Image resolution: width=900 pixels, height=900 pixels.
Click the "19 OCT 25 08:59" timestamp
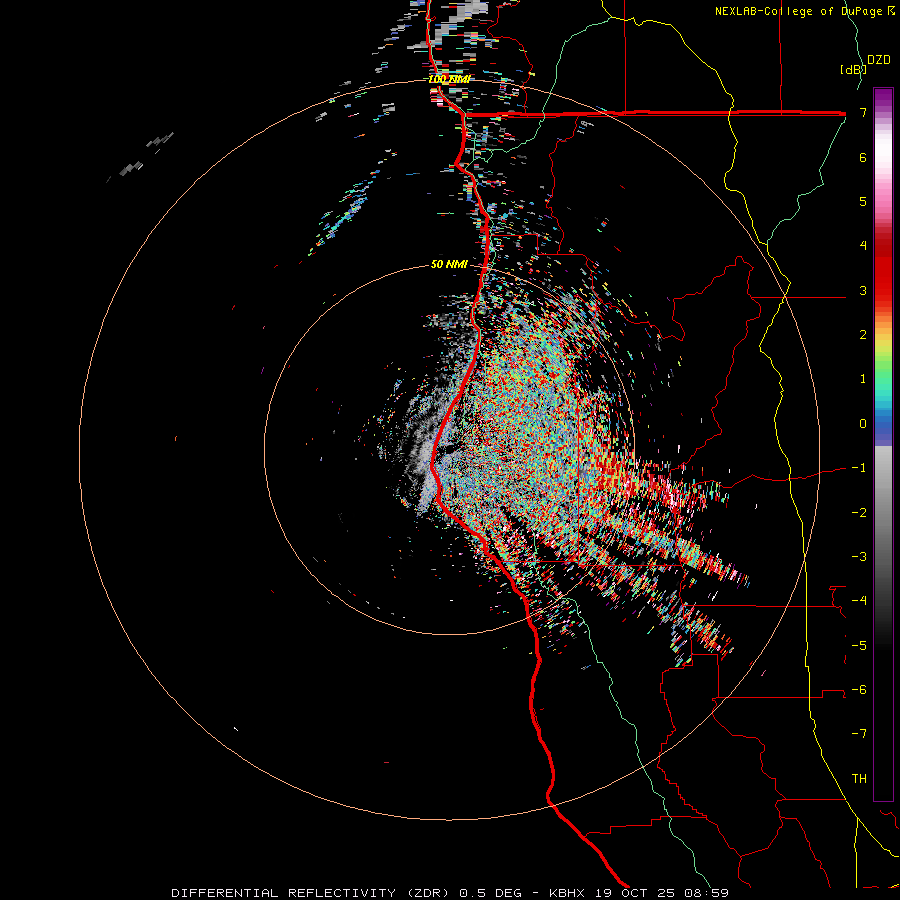tap(660, 893)
